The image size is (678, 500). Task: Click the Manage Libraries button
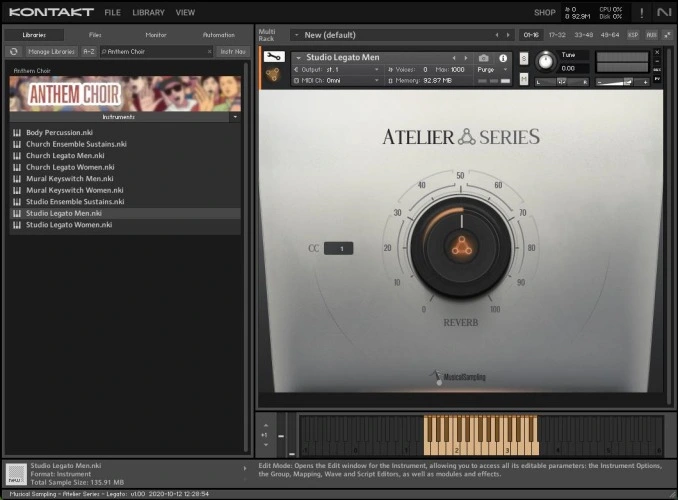[52, 51]
